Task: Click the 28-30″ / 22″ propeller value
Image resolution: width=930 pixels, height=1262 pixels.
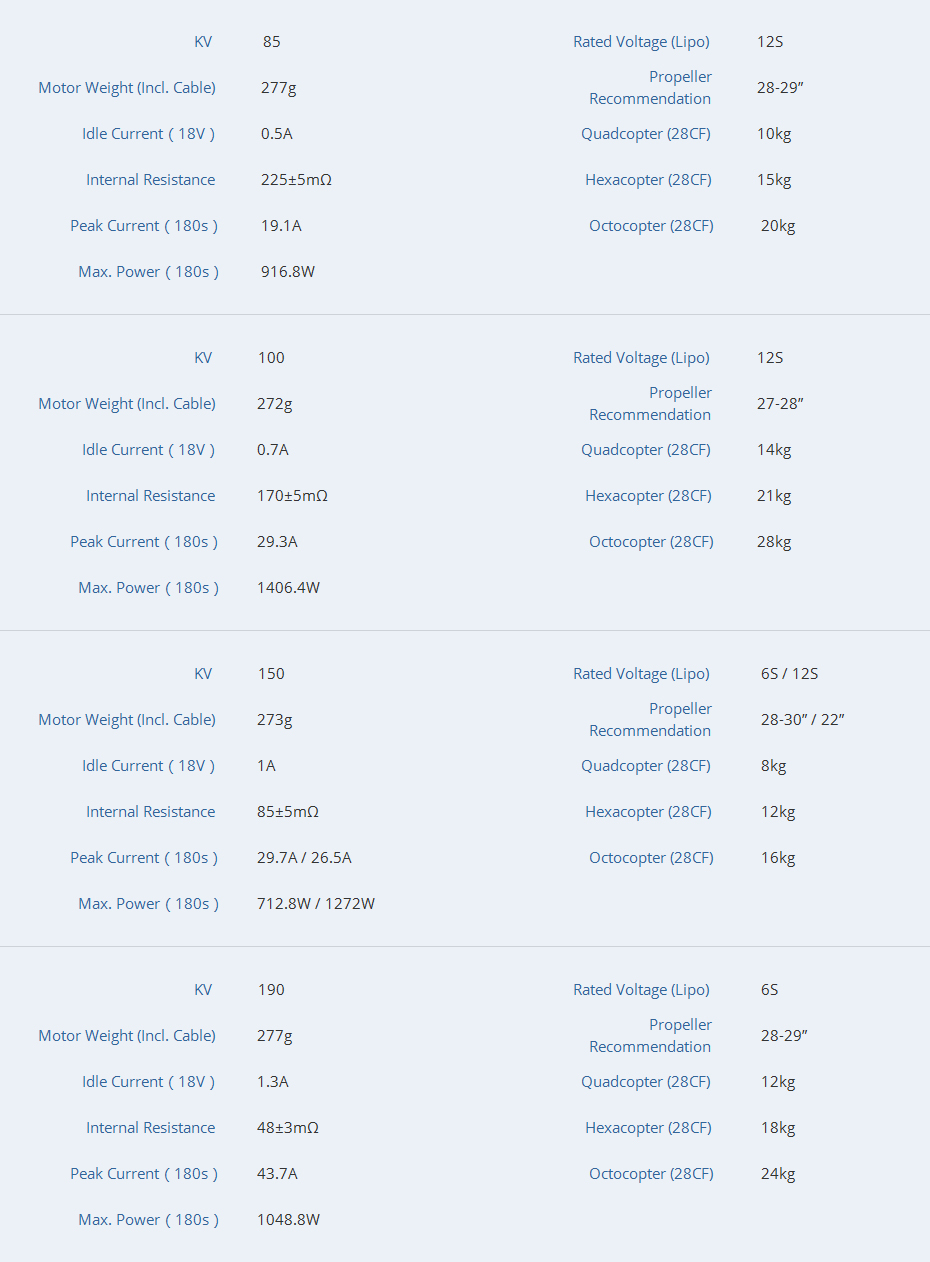Action: (803, 720)
